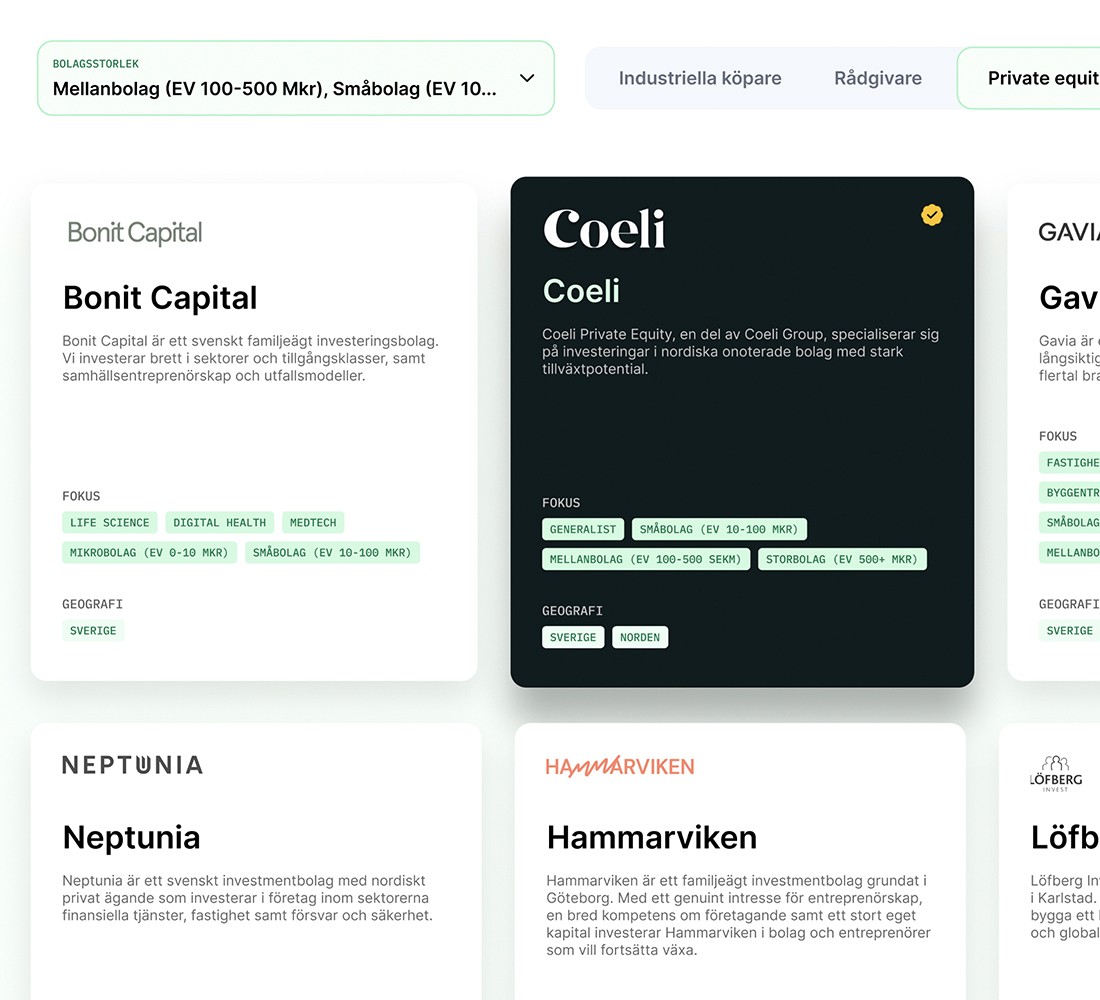Open the Coeli card title

coord(582,291)
